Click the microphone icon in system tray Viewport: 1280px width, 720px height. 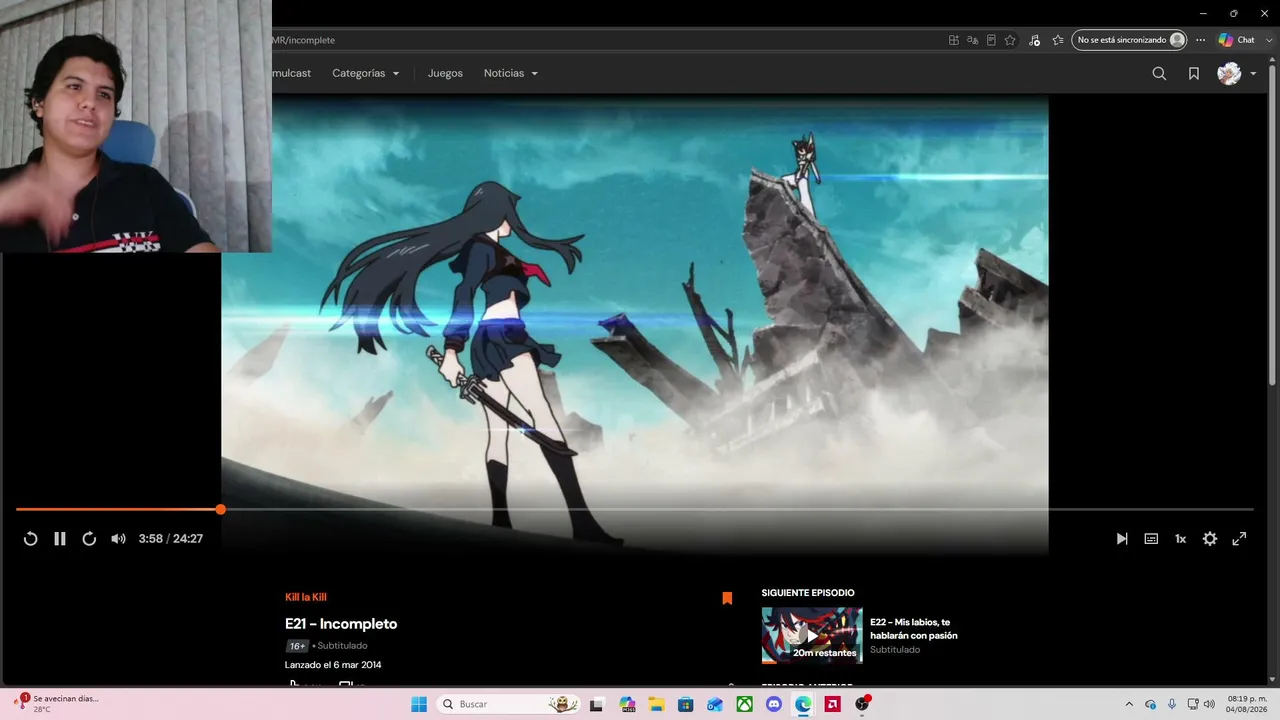1172,704
